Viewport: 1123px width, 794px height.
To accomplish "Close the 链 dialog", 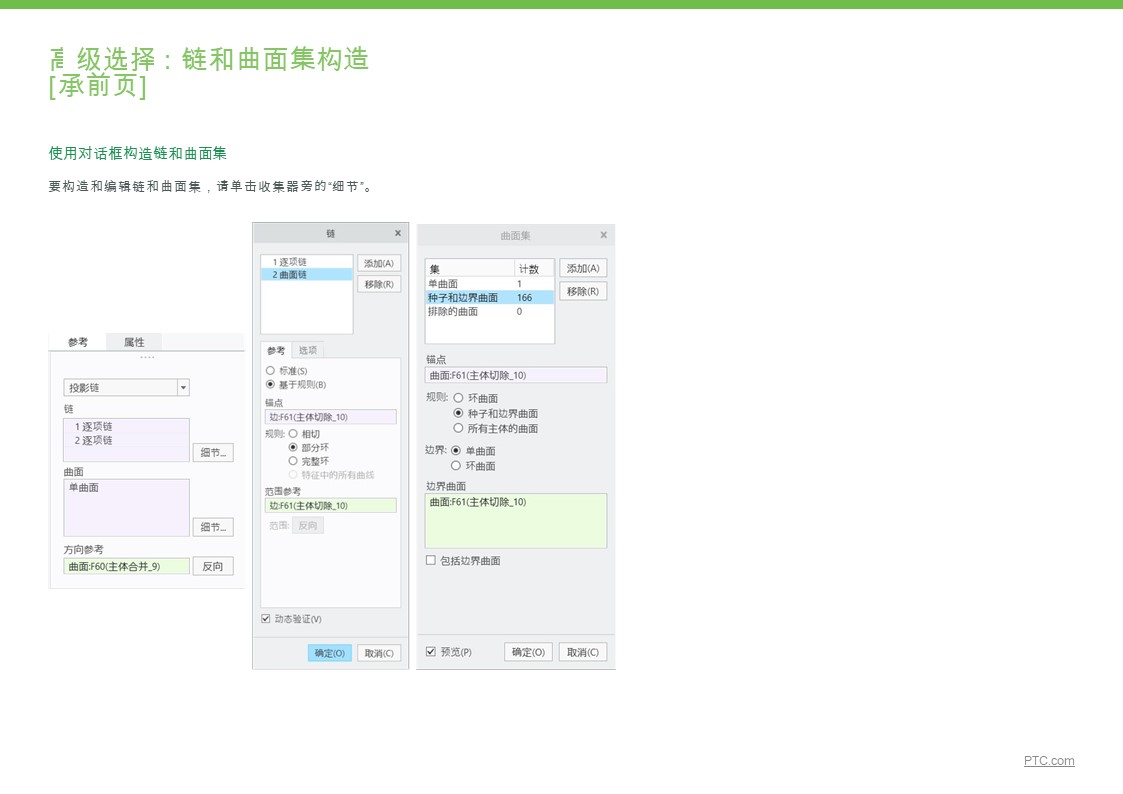I will pos(398,233).
